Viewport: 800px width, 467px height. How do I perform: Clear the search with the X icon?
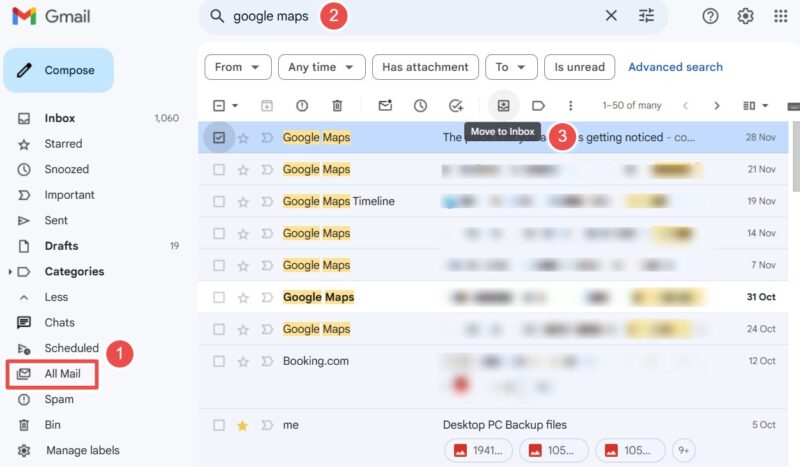coord(611,16)
